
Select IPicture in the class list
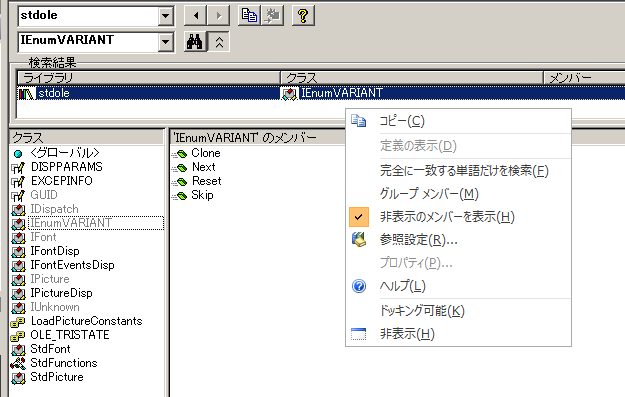coord(50,279)
